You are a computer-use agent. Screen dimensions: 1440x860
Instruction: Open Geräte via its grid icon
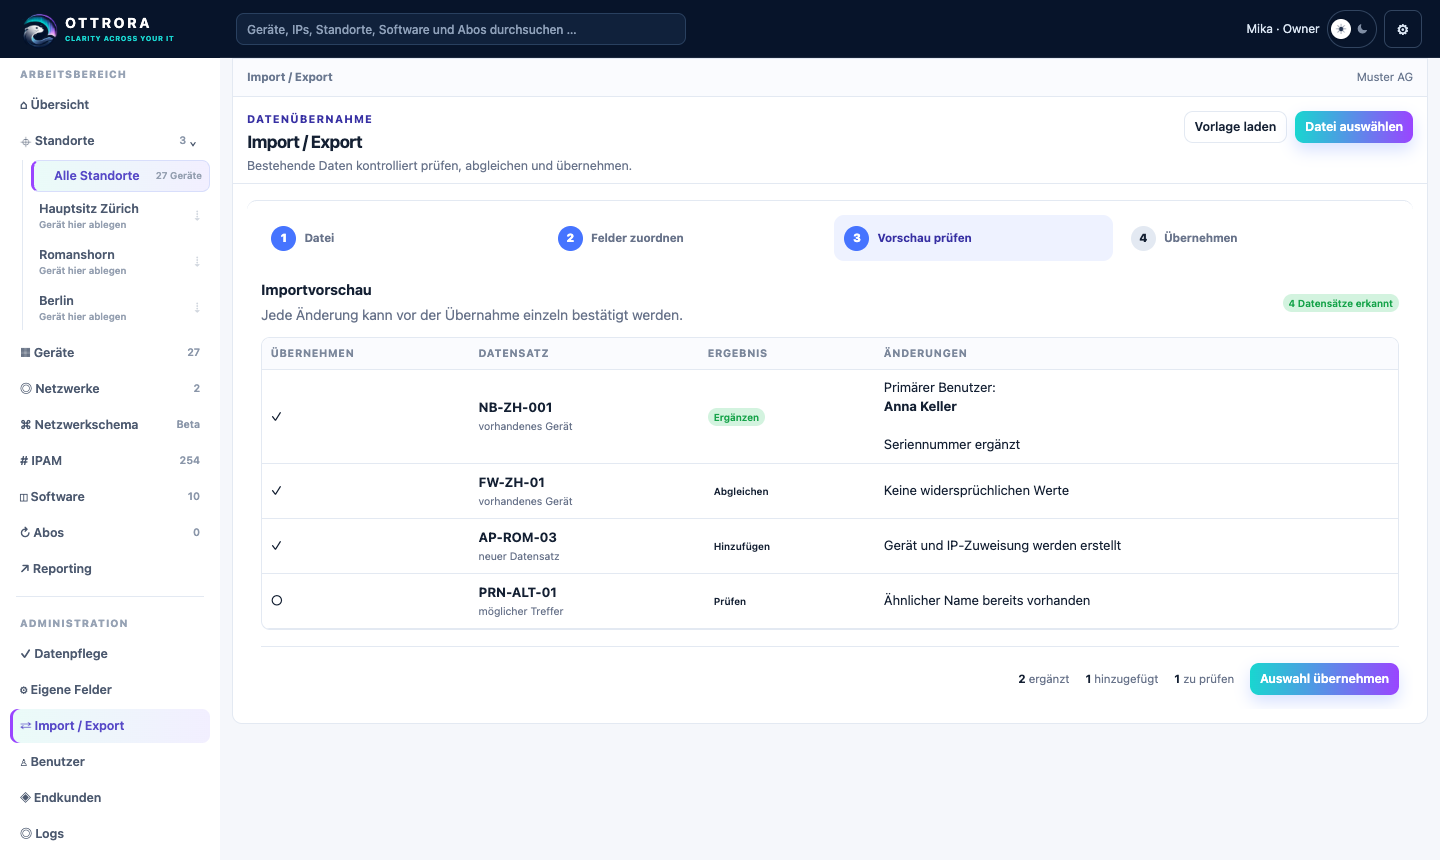[25, 353]
